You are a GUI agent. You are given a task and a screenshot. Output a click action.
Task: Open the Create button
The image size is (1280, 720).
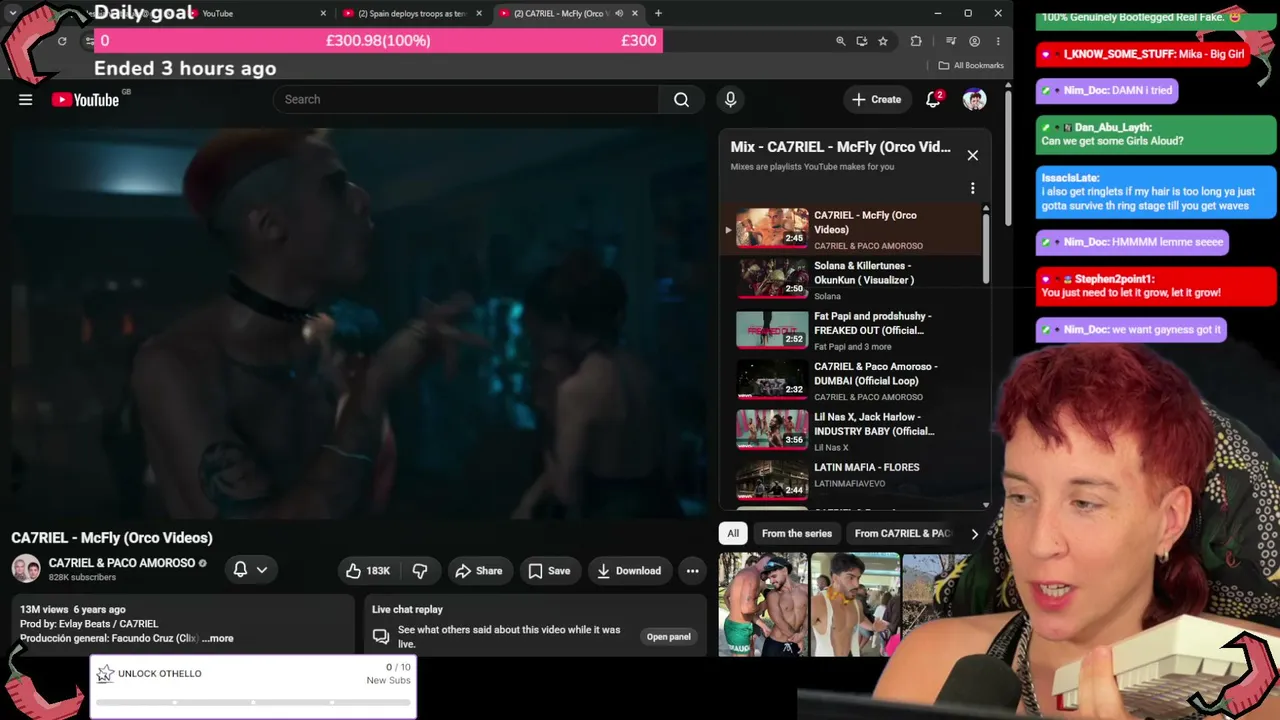(876, 99)
